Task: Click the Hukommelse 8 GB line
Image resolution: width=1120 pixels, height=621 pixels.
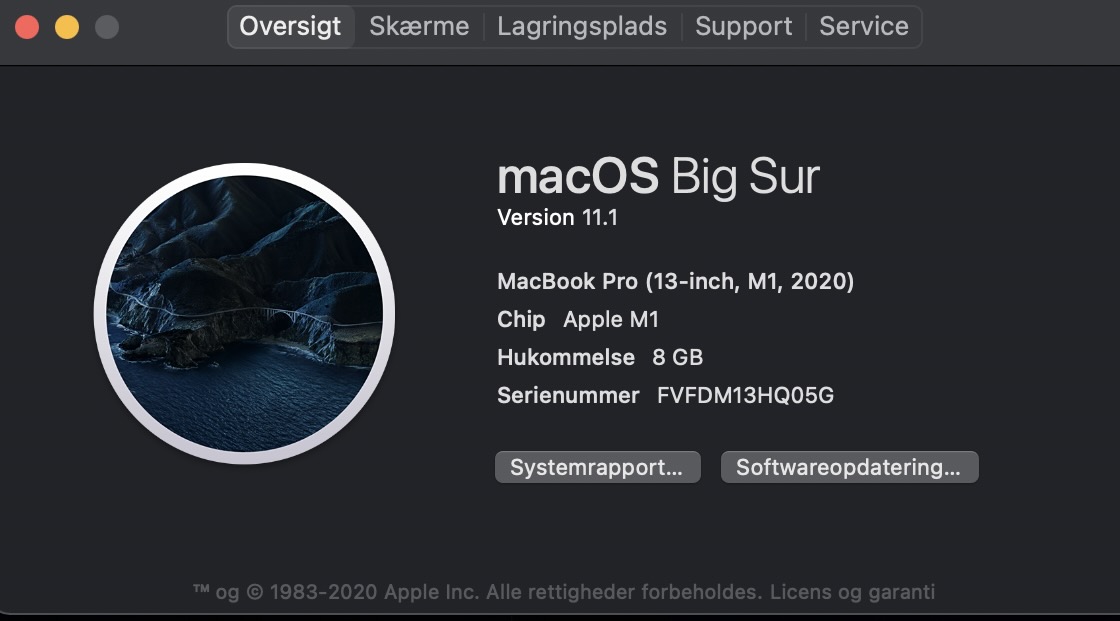Action: 600,357
